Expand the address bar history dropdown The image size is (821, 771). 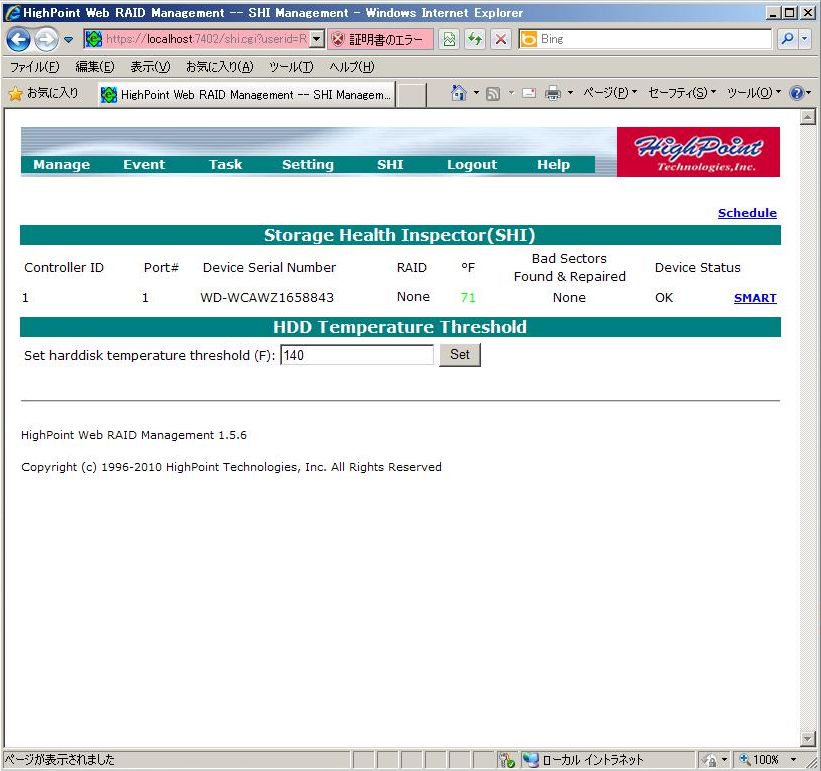(316, 39)
